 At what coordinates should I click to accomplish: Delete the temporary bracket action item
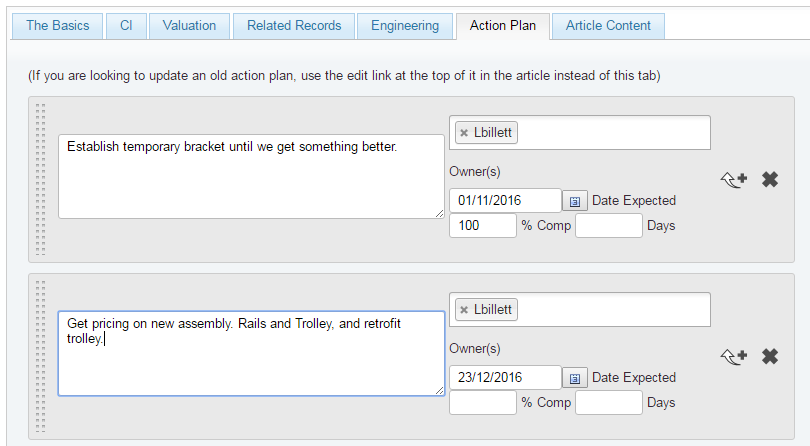[770, 179]
